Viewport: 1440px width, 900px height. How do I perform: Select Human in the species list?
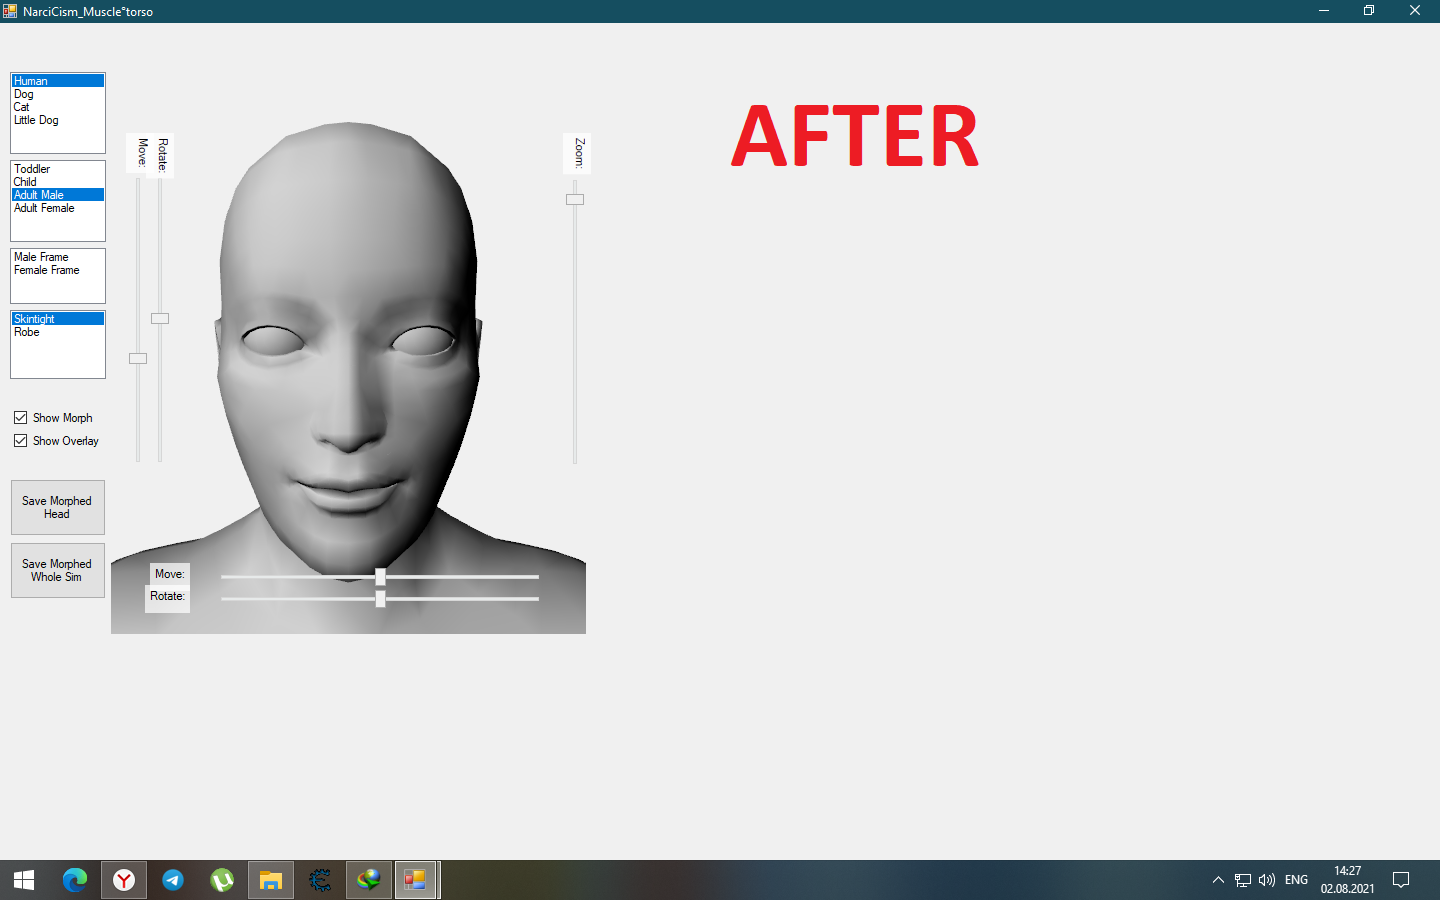pyautogui.click(x=58, y=81)
